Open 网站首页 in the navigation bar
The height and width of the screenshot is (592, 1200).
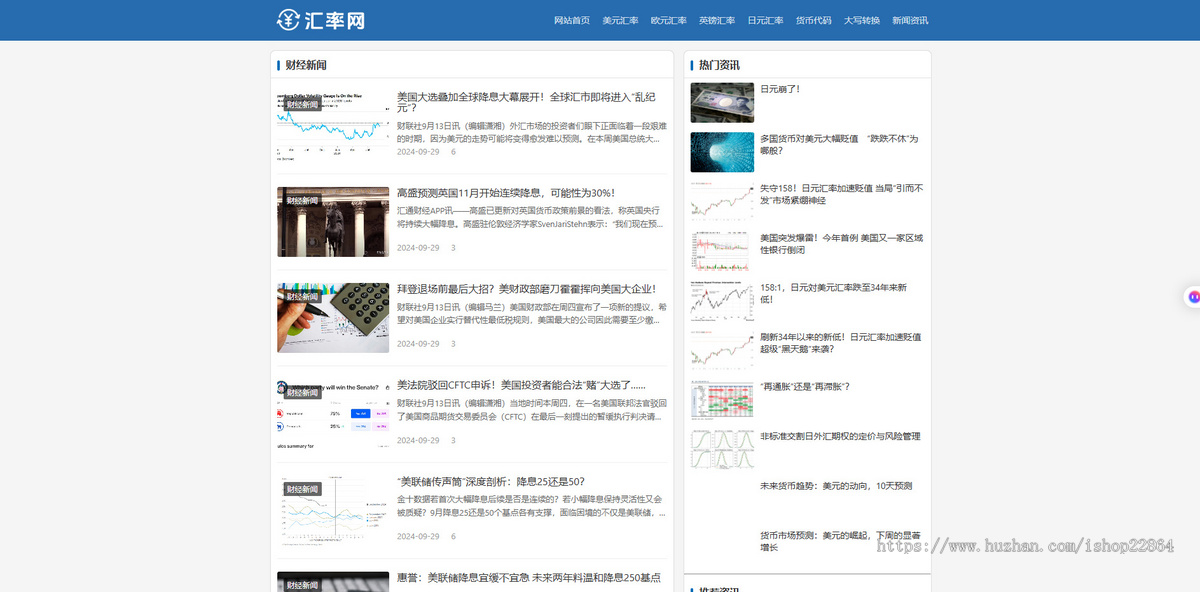click(572, 20)
